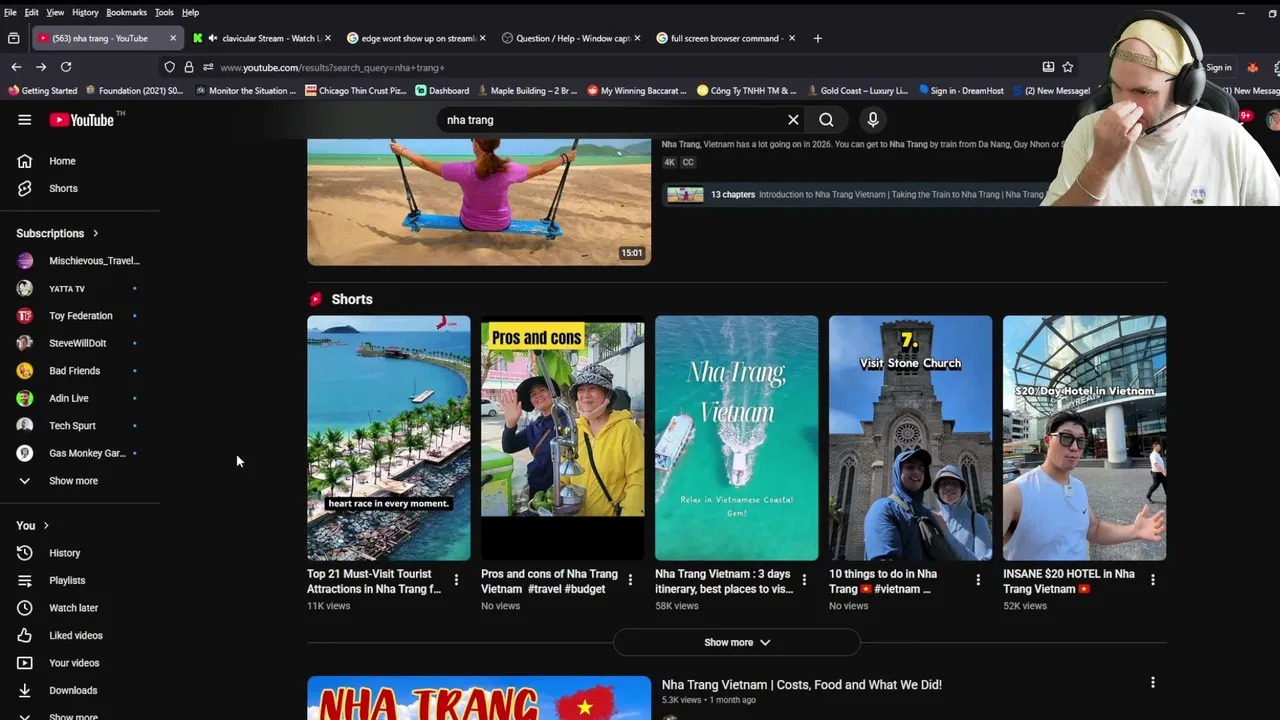Open SteveWillDoIt subscription channel
Viewport: 1280px width, 720px height.
(x=80, y=343)
